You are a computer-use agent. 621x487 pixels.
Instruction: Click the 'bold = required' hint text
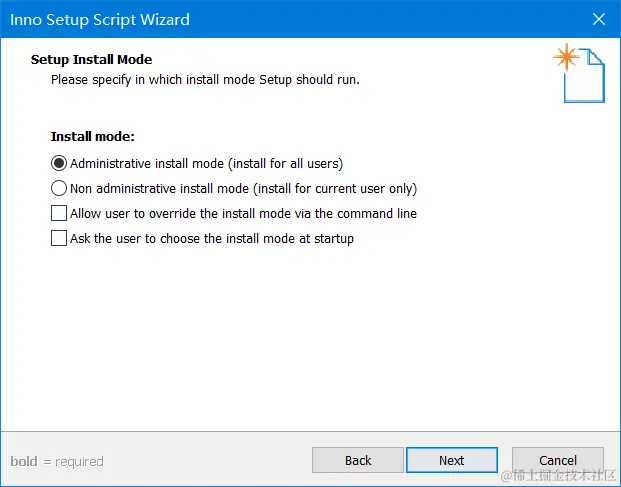pyautogui.click(x=57, y=461)
